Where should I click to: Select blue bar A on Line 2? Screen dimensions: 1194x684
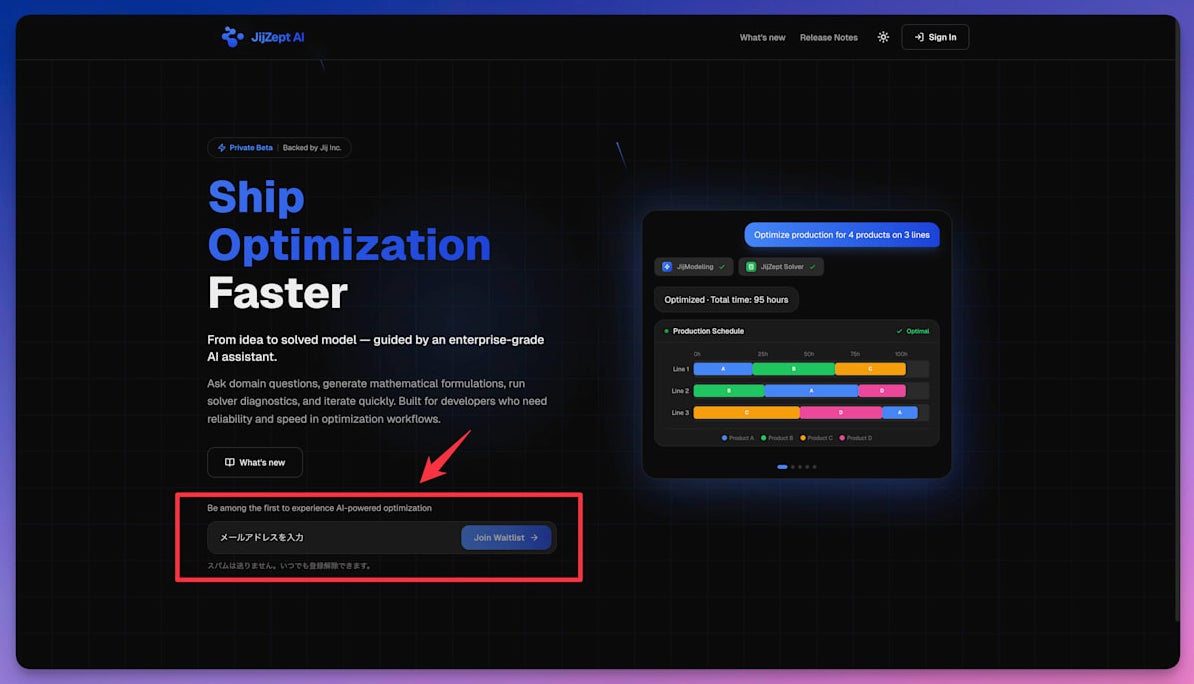(811, 391)
